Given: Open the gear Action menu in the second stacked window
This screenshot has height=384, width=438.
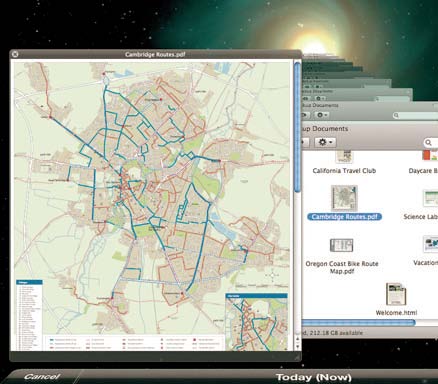Looking at the screenshot, I should coord(322,115).
